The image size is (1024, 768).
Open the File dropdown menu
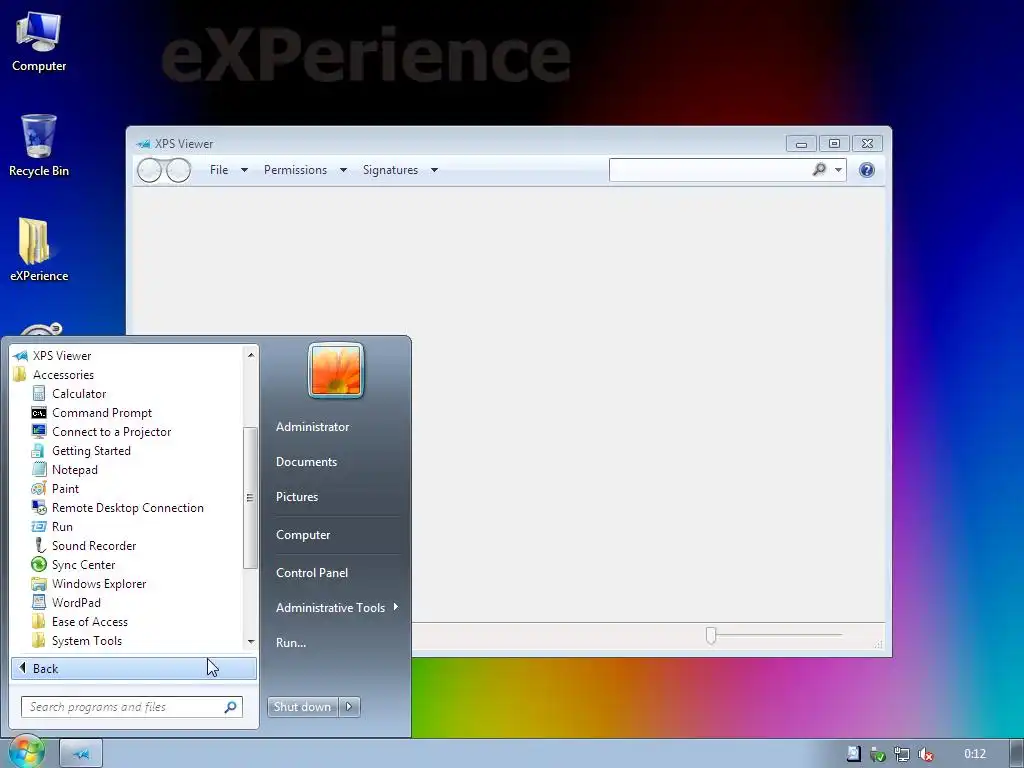pyautogui.click(x=229, y=170)
